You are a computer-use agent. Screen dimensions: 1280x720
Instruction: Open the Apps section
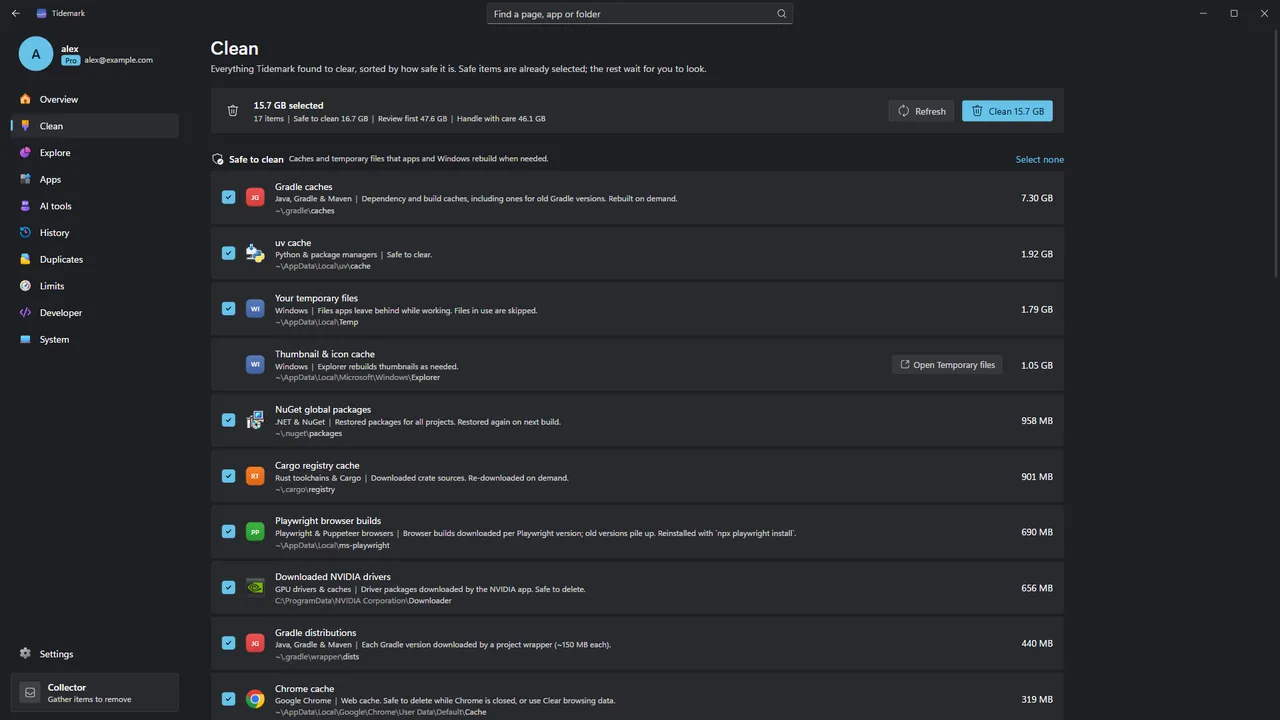point(95,179)
